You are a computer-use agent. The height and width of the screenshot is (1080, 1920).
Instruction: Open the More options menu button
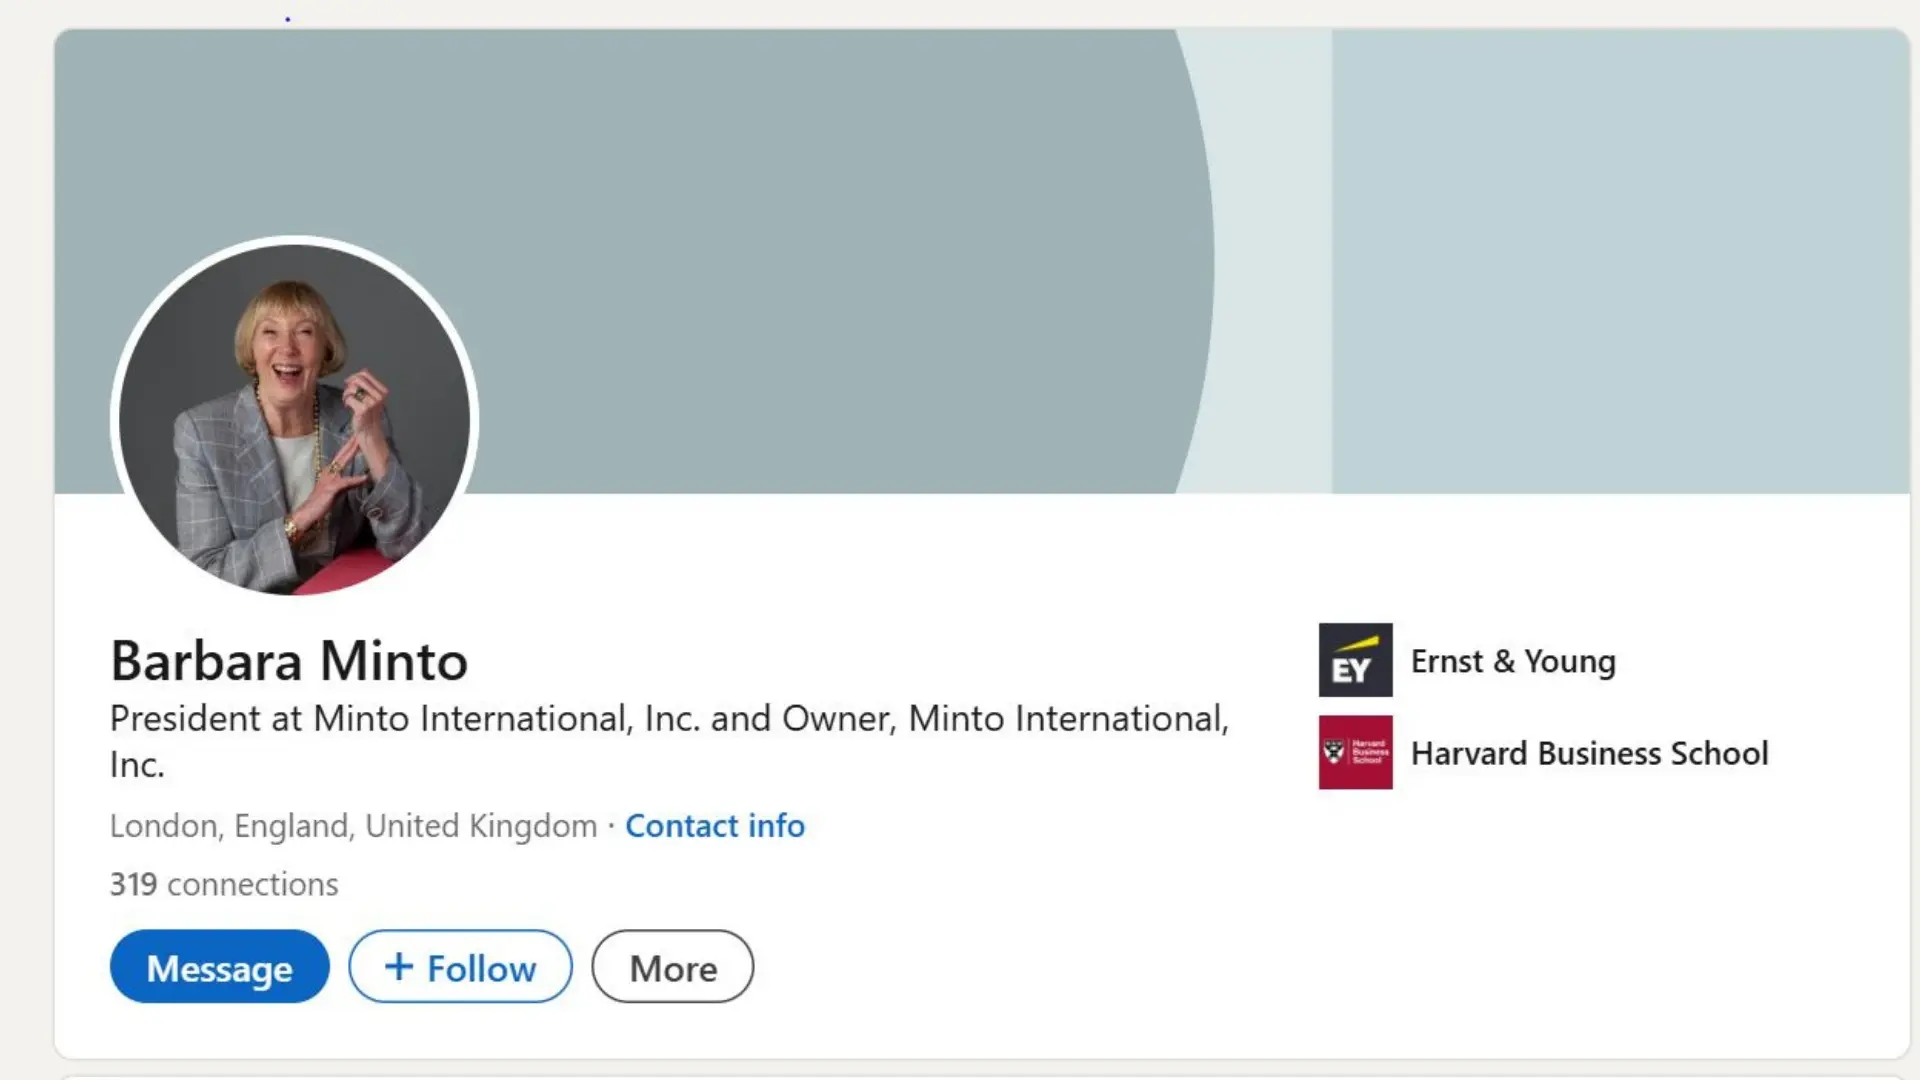click(x=672, y=967)
